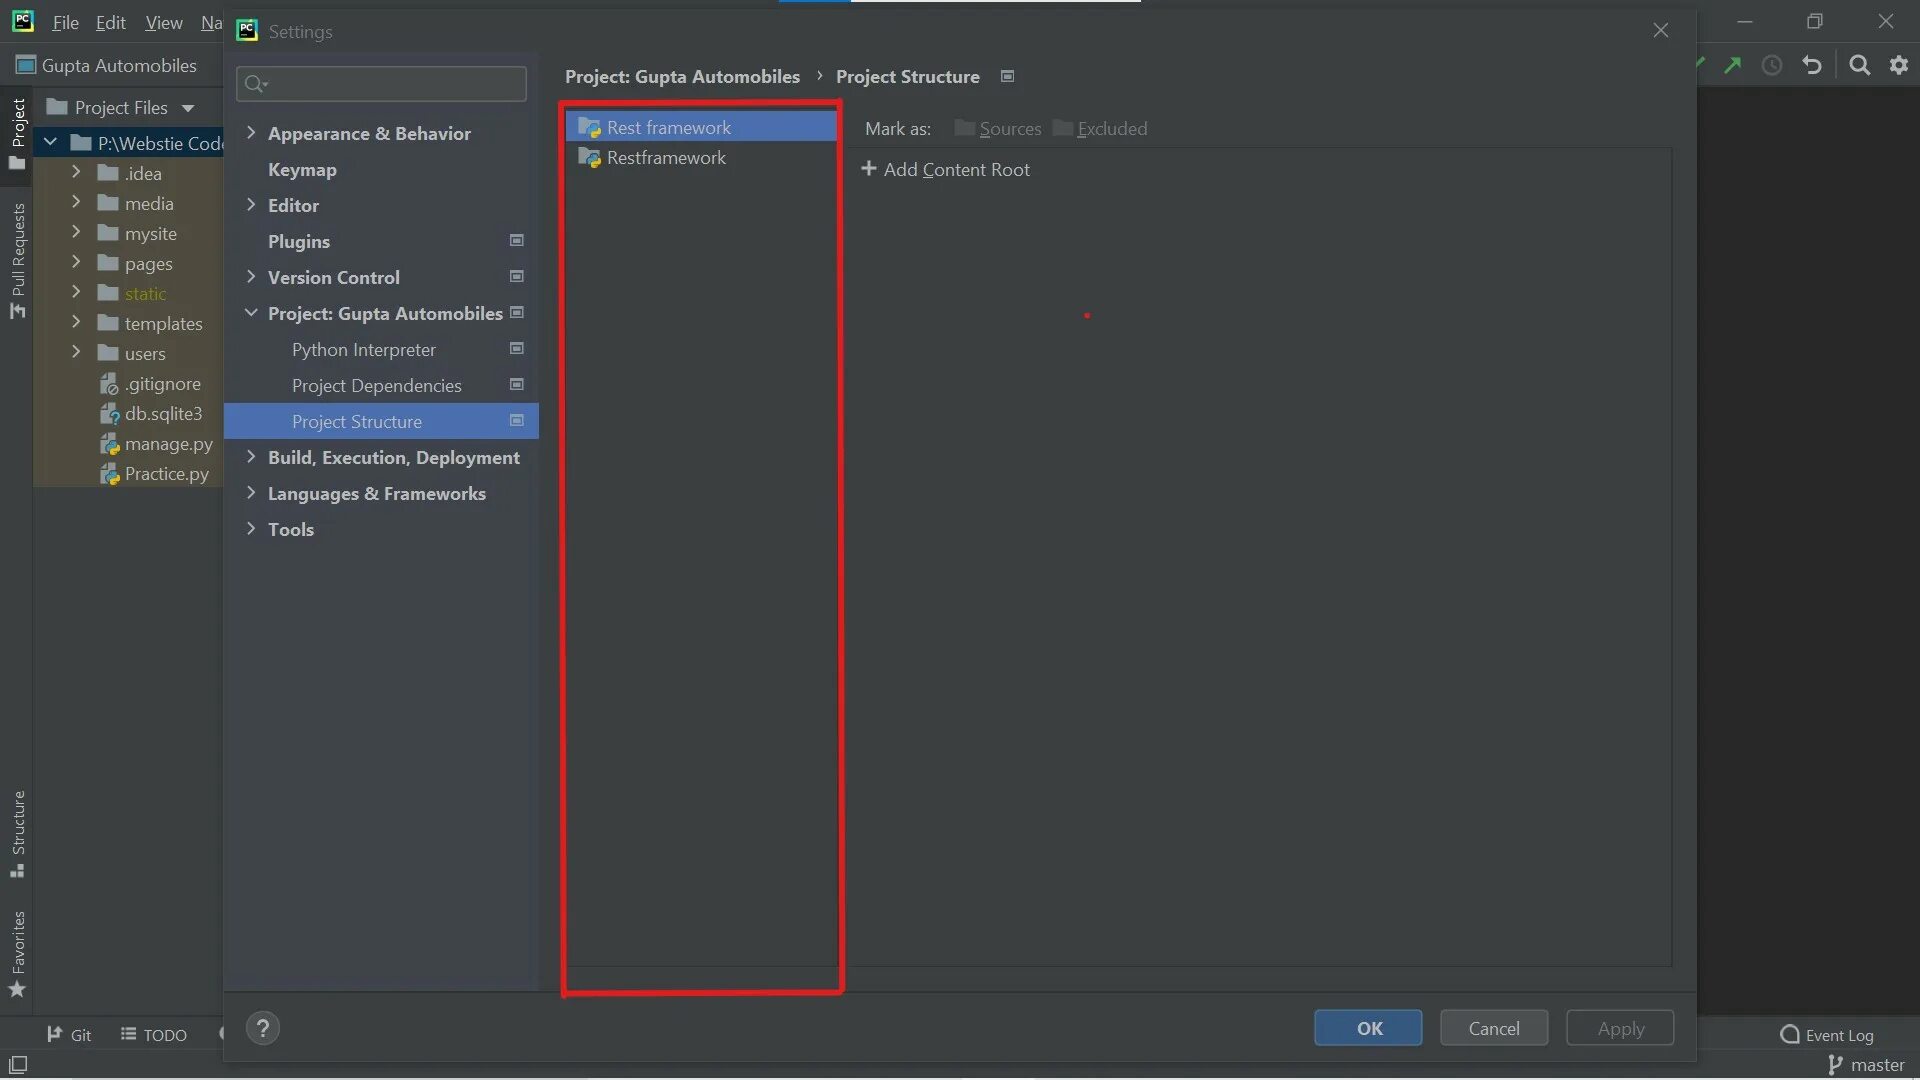Collapse Project: Gupta Automobiles settings section
This screenshot has height=1080, width=1920.
click(x=251, y=313)
